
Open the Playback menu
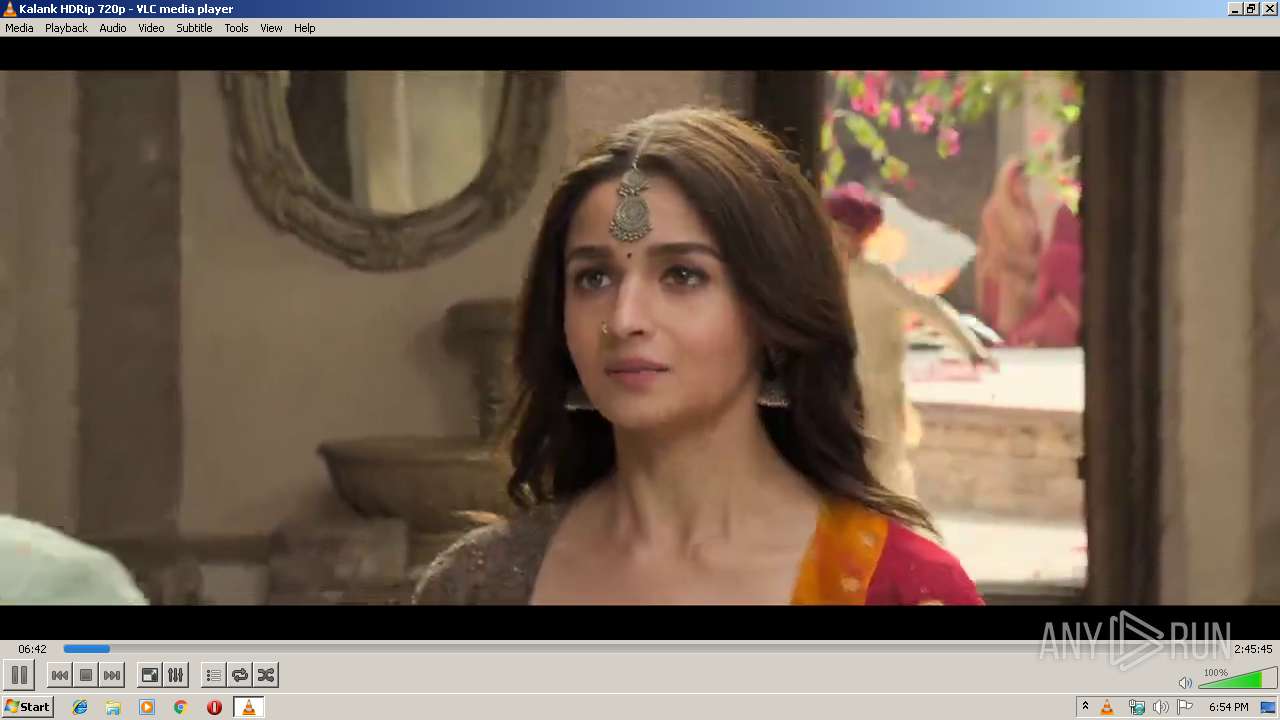pyautogui.click(x=66, y=28)
